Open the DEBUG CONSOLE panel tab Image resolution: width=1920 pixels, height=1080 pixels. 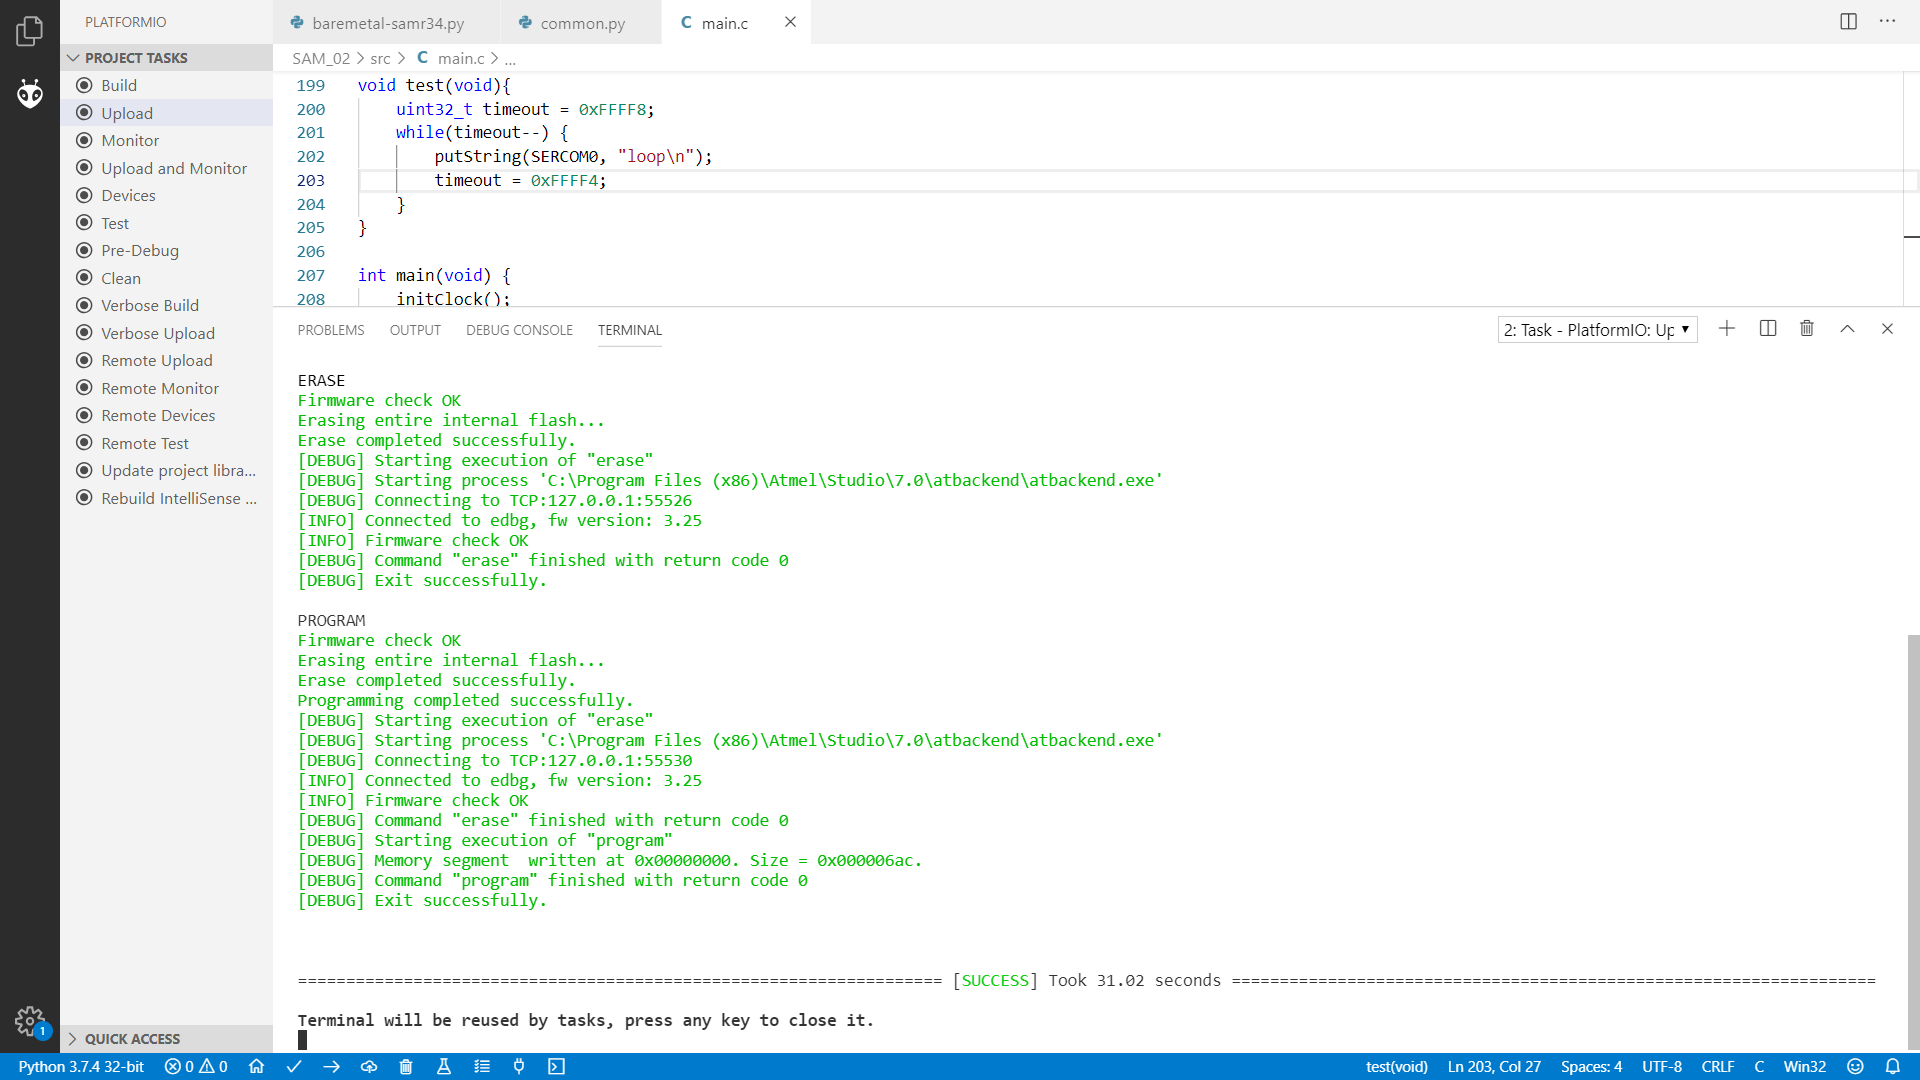[x=519, y=330]
